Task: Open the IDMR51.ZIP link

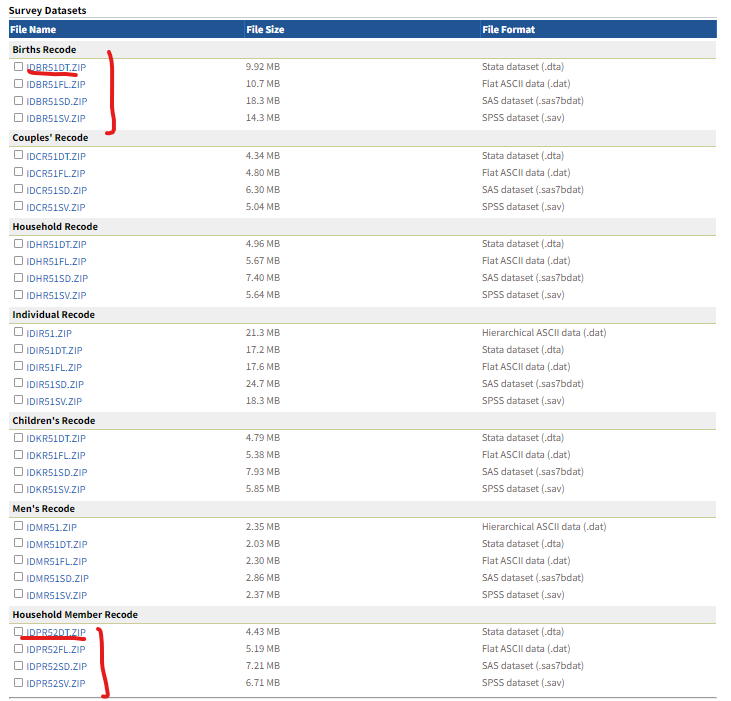Action: click(49, 526)
